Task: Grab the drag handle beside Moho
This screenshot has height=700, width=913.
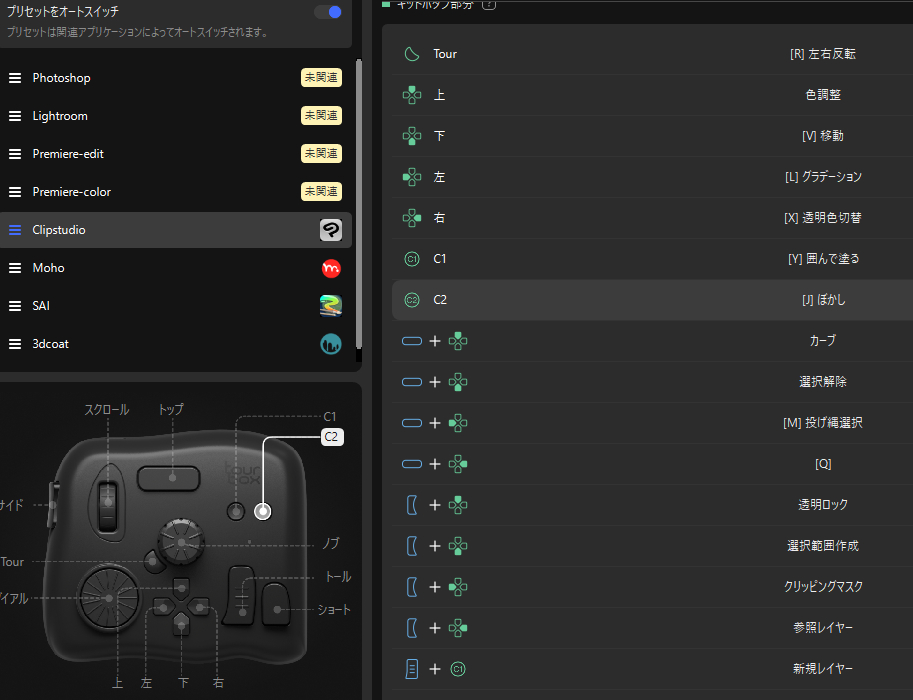Action: [15, 268]
